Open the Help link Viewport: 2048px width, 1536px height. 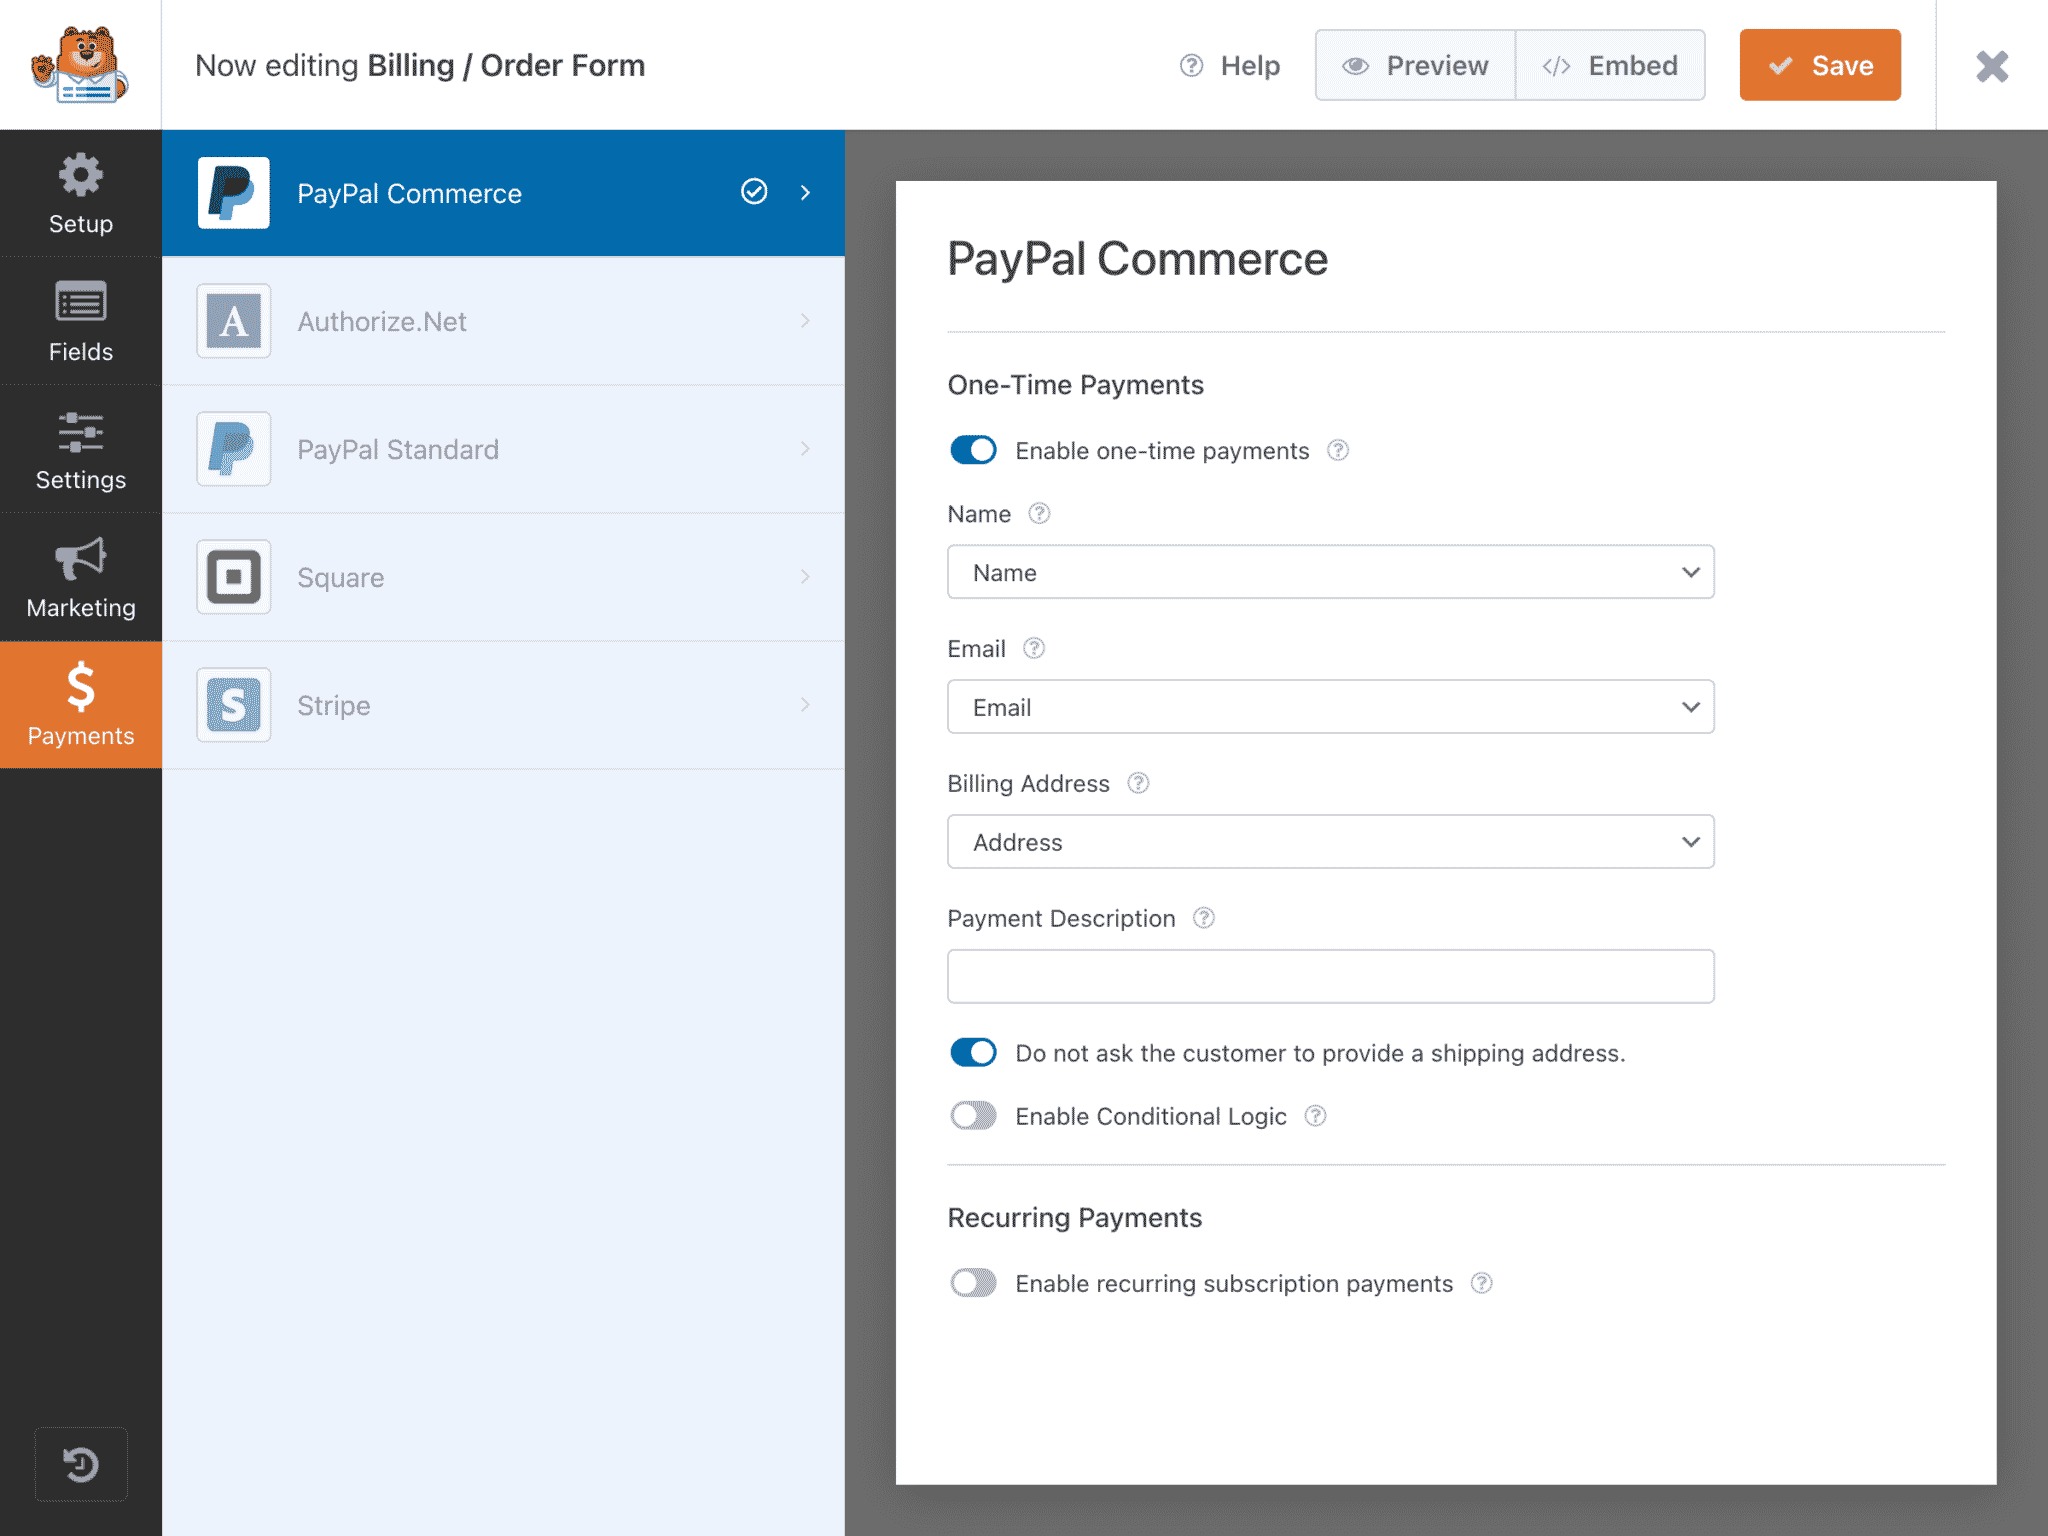pyautogui.click(x=1230, y=65)
